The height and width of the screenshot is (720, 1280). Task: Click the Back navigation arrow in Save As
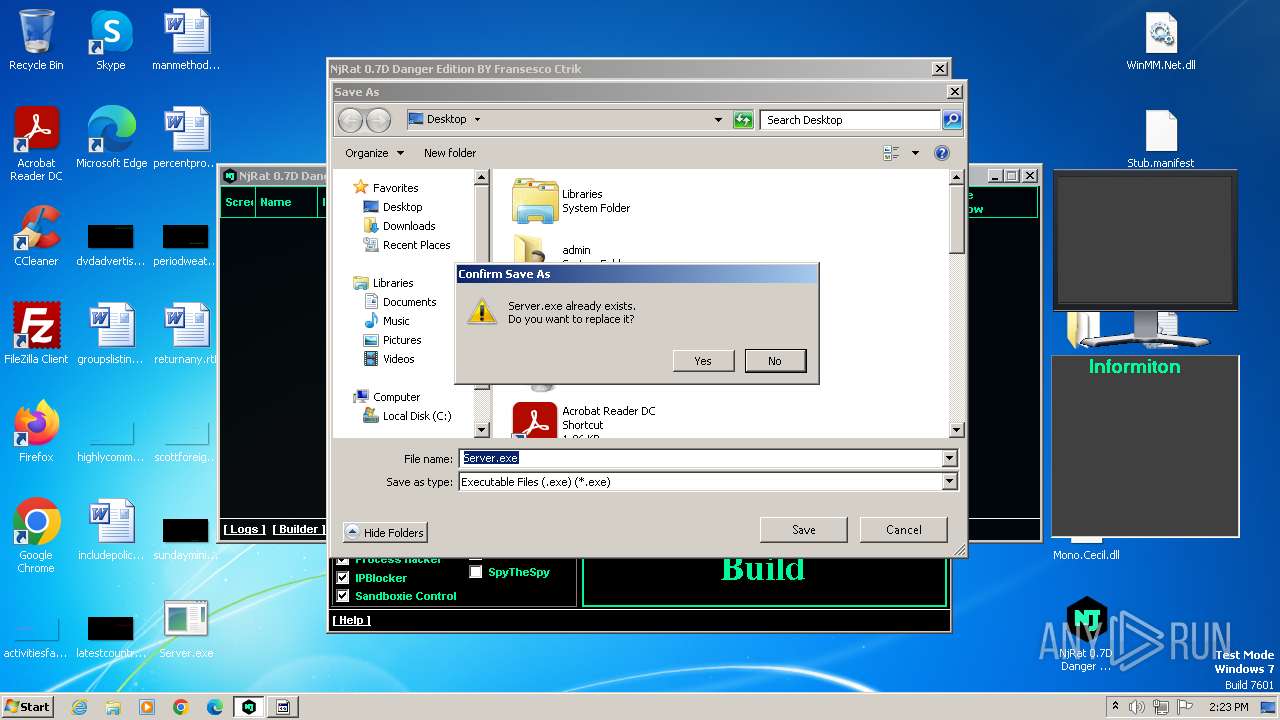coord(350,120)
